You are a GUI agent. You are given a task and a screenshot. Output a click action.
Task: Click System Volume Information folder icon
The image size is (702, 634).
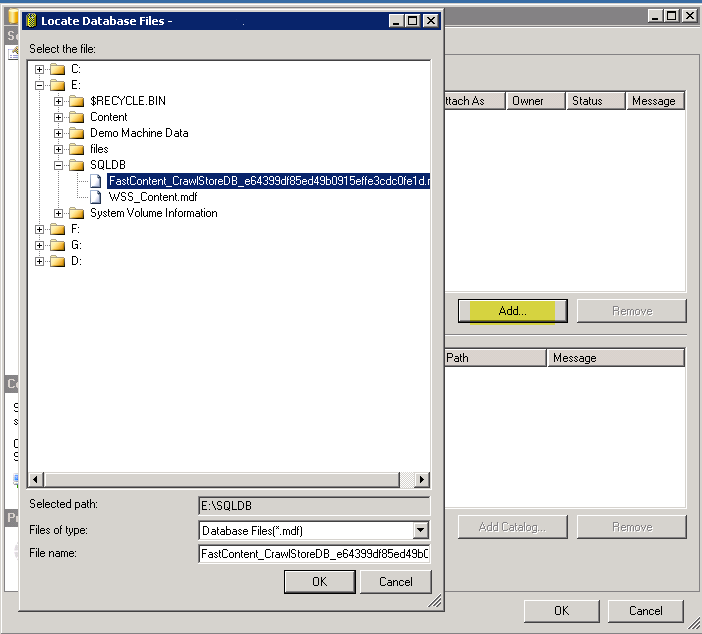77,213
